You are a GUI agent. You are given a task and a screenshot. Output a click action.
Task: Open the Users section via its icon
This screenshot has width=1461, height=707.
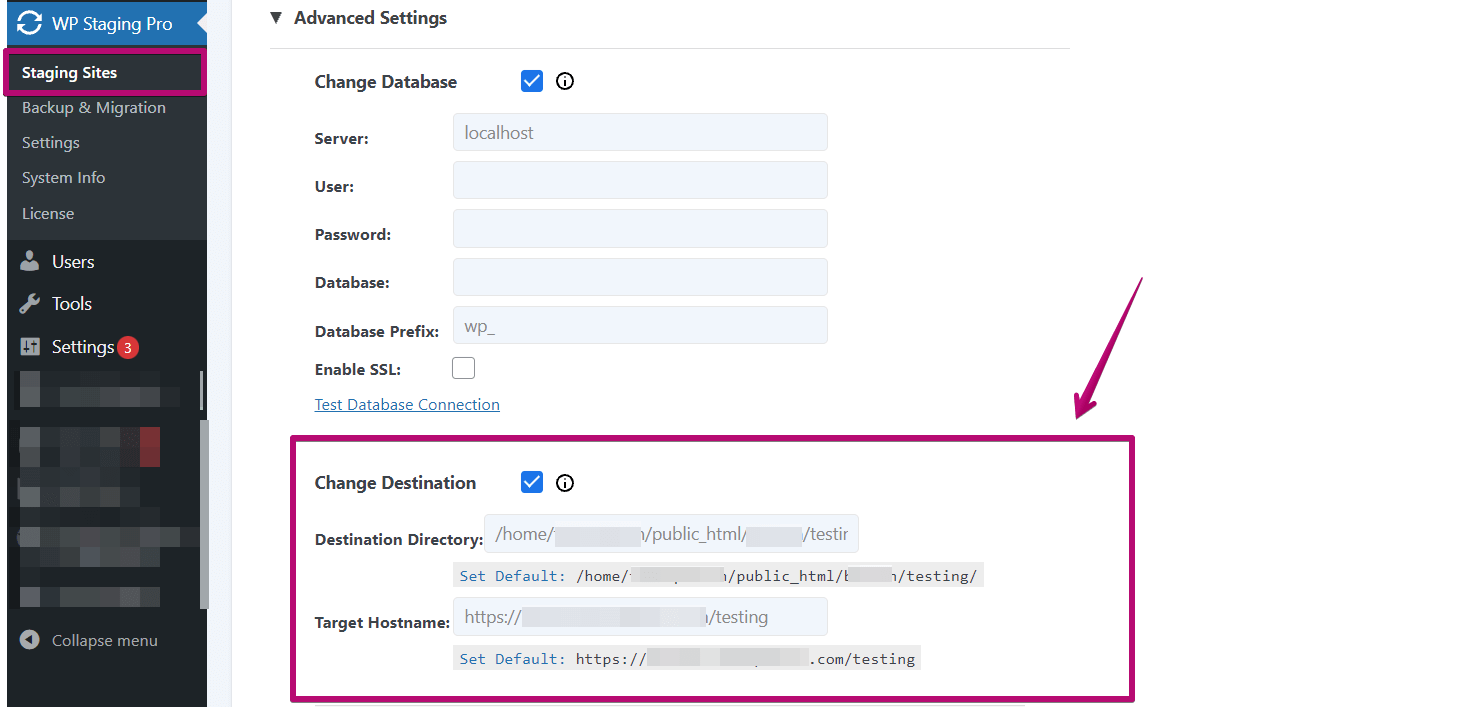(30, 261)
